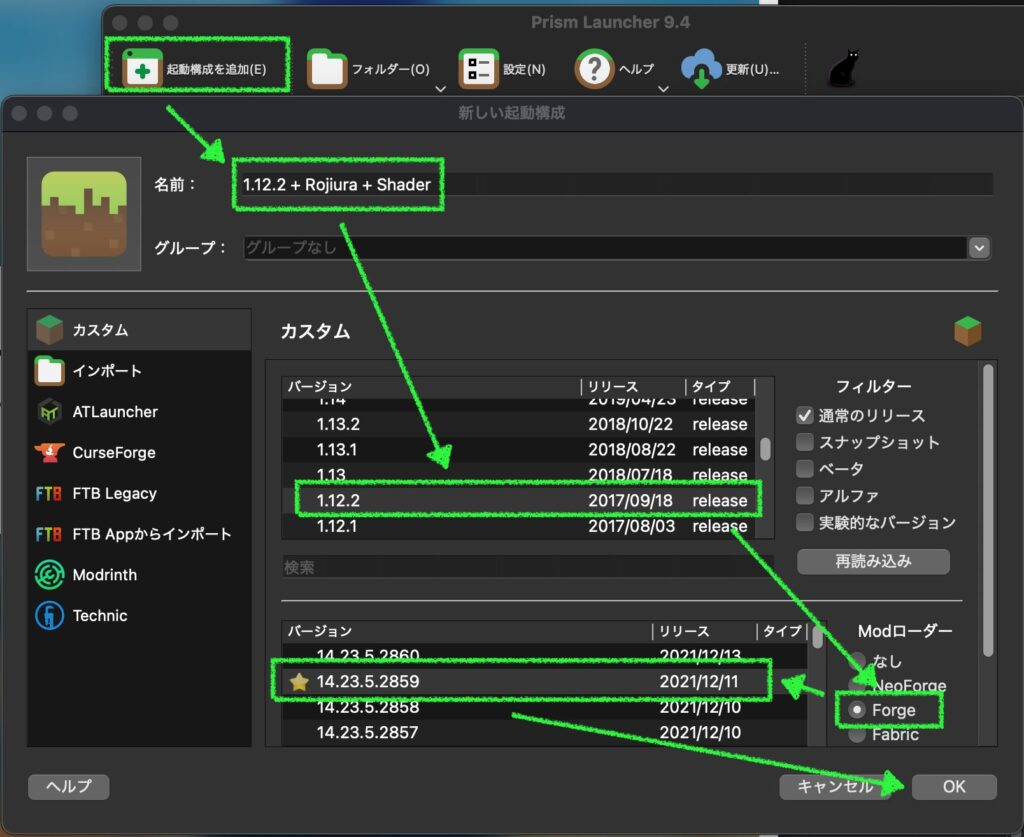Viewport: 1024px width, 837px height.
Task: Open 設定(N) settings toolbar icon
Action: click(x=478, y=69)
